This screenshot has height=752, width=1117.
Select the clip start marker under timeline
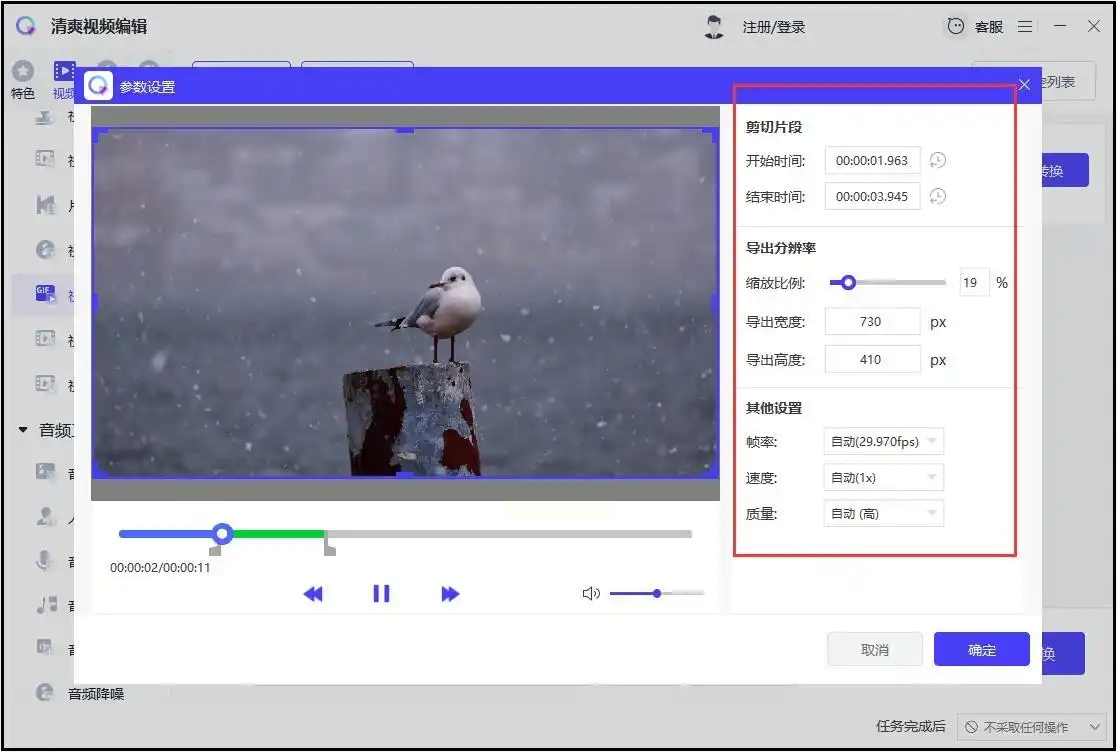[x=215, y=550]
